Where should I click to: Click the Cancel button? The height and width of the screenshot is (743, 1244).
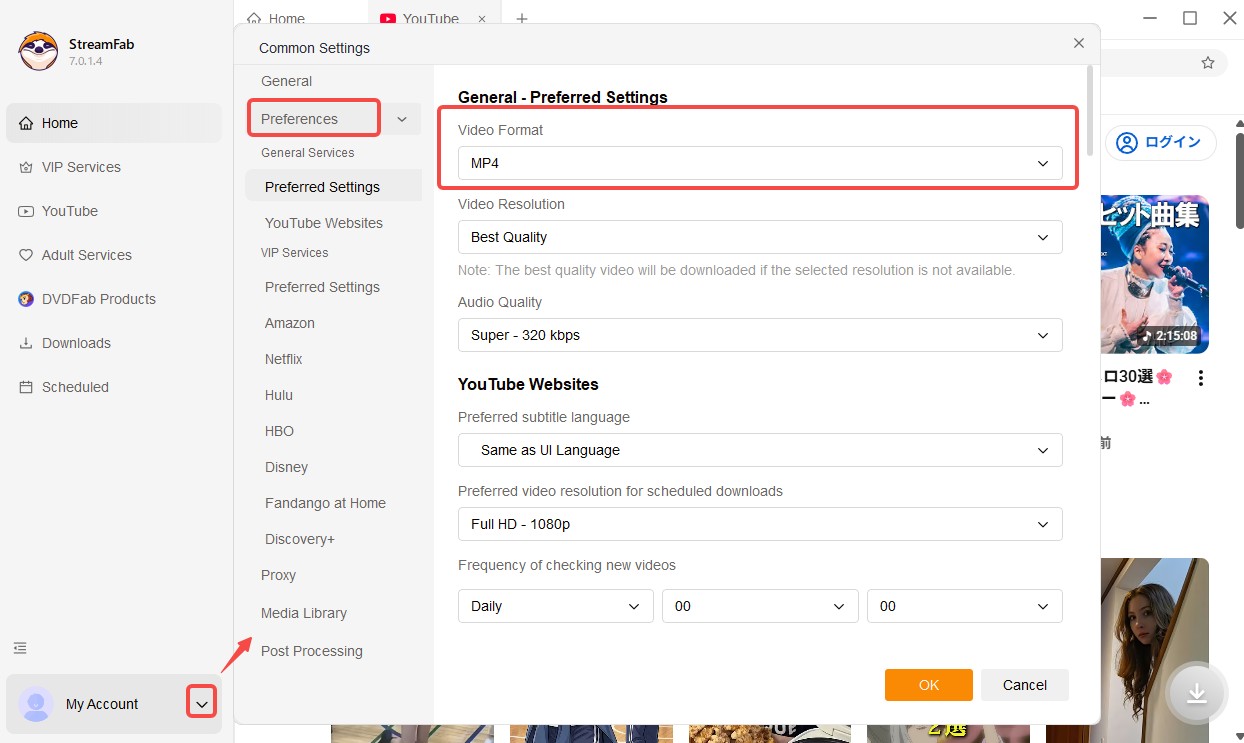(1024, 685)
